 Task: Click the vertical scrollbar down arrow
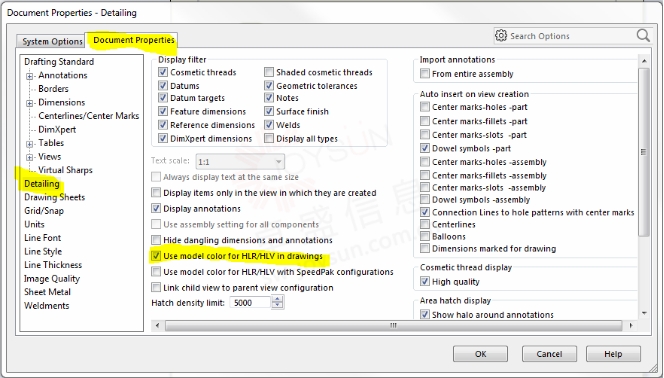pos(644,314)
